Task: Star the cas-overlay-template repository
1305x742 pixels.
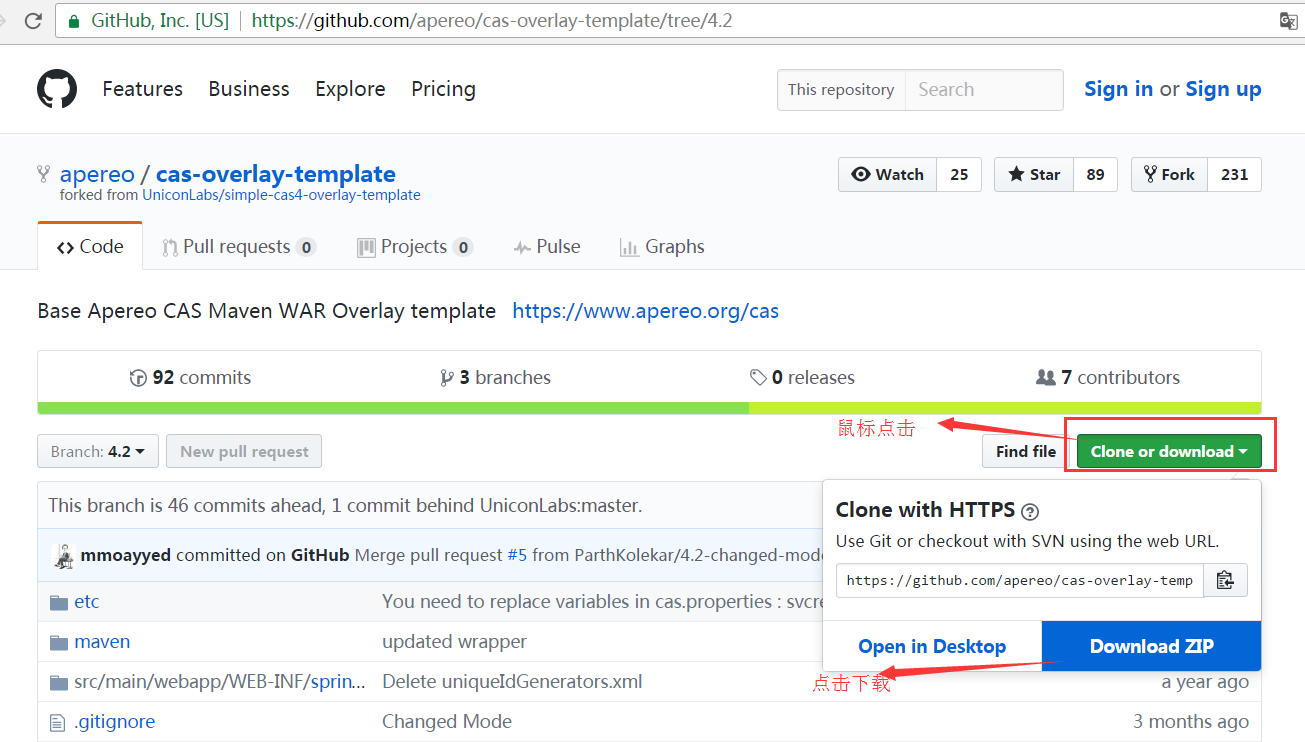Action: point(1034,174)
